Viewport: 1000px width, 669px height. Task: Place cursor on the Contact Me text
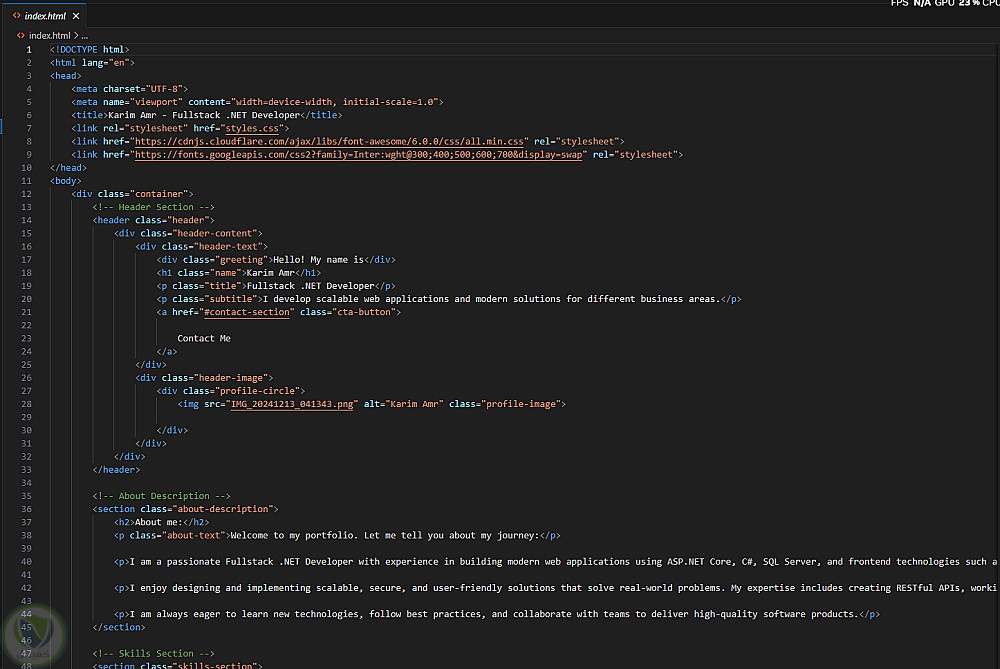204,338
